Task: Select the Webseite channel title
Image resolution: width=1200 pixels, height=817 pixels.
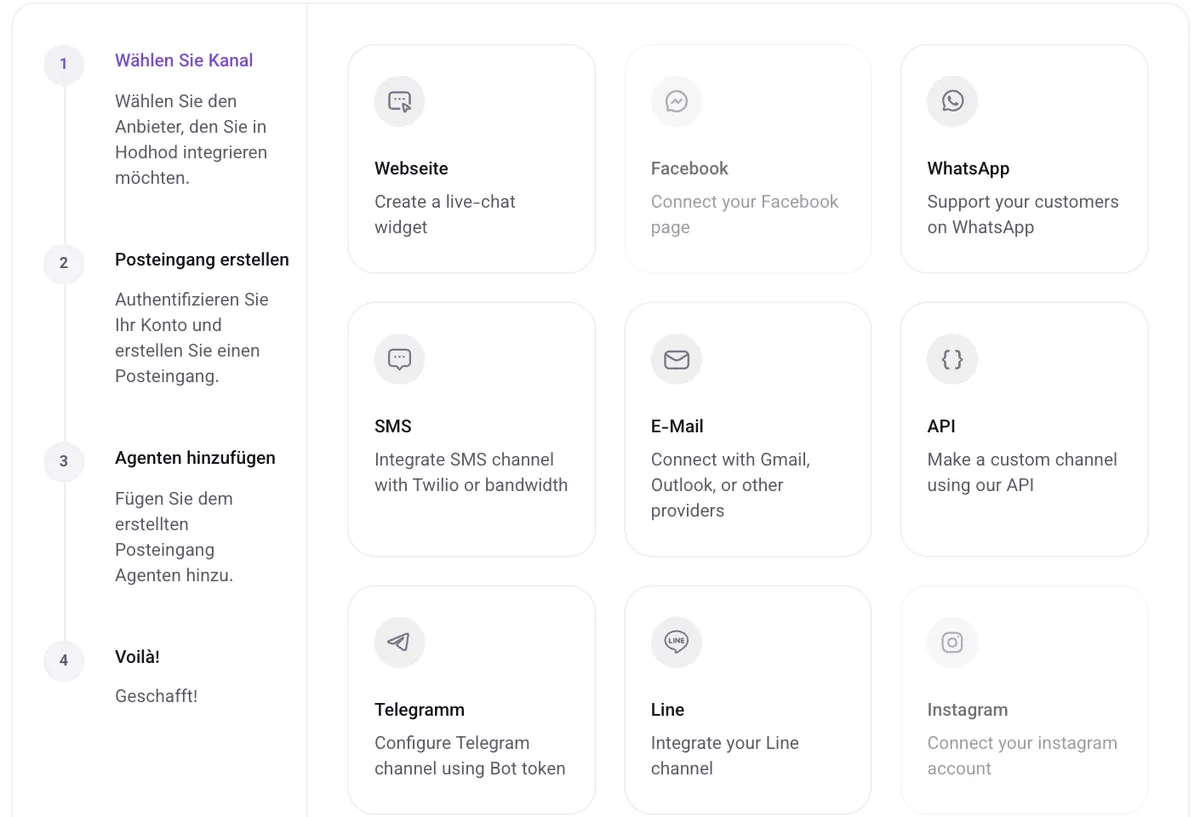Action: [x=411, y=168]
